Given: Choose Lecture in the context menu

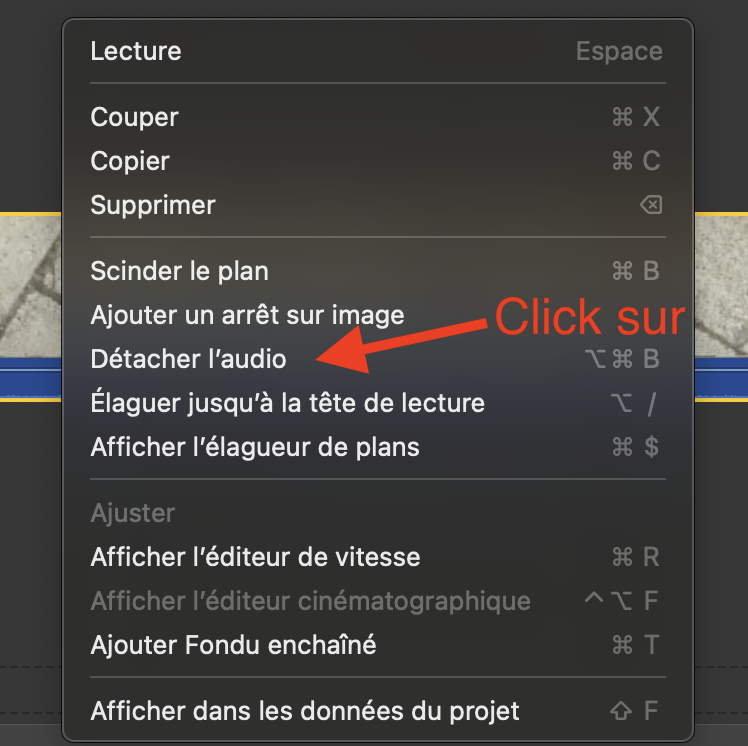Looking at the screenshot, I should [136, 51].
